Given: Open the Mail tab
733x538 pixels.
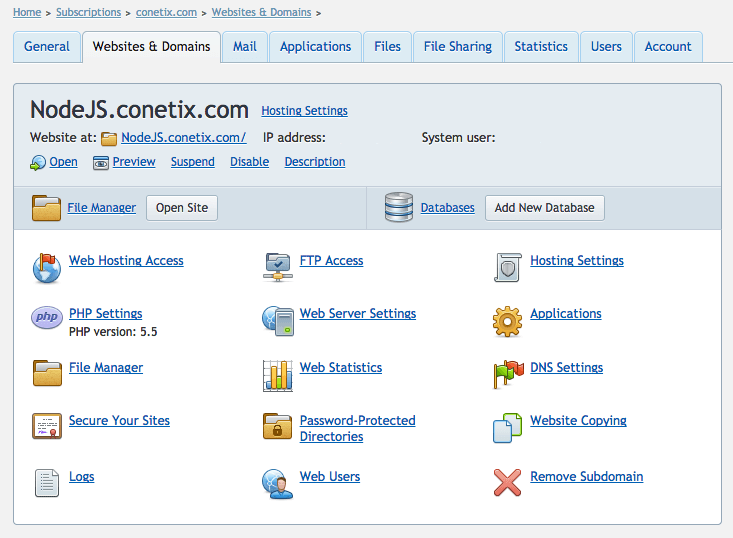Looking at the screenshot, I should pyautogui.click(x=245, y=47).
